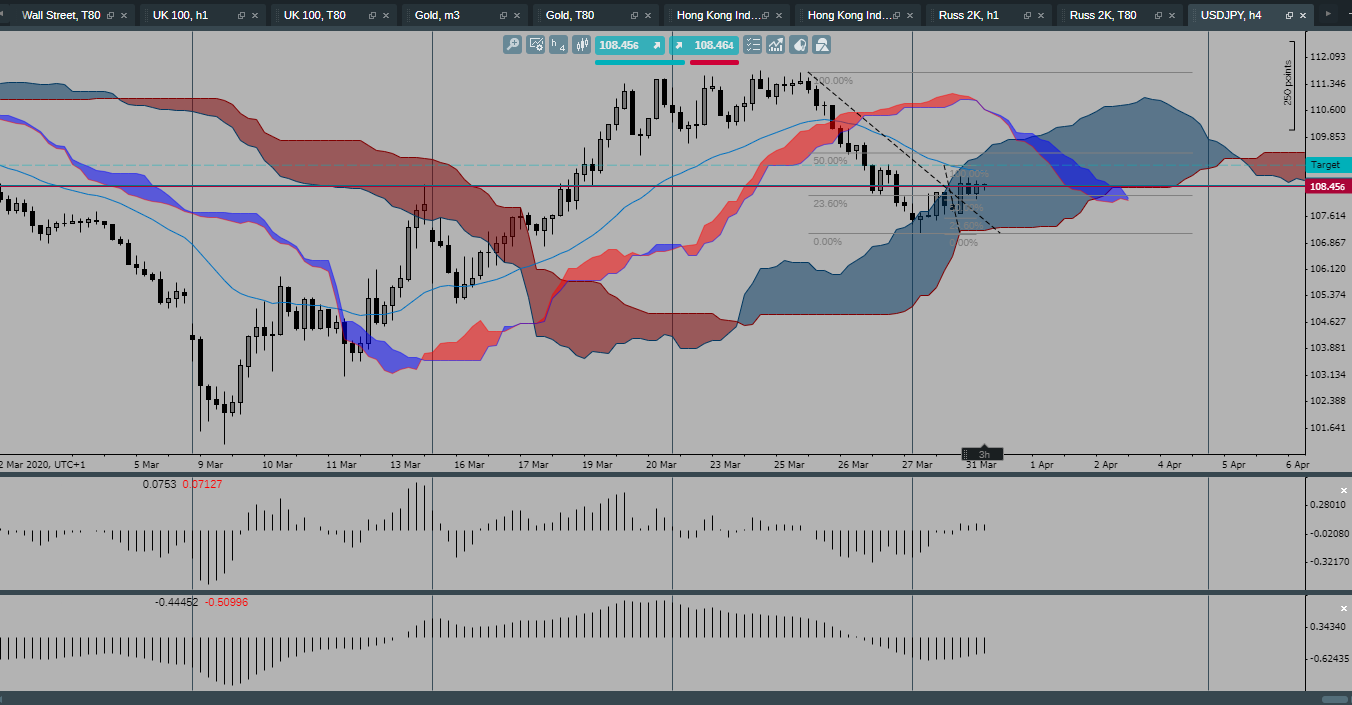
Task: Dismiss the lower momentum indicator panel
Action: point(1343,608)
